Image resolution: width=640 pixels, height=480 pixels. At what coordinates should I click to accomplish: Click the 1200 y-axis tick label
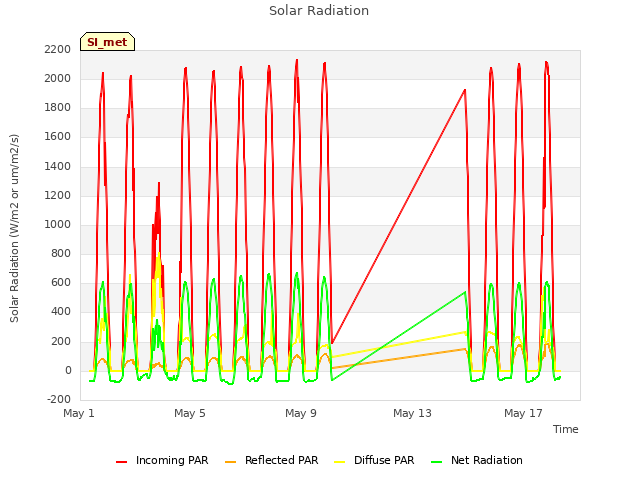click(58, 195)
